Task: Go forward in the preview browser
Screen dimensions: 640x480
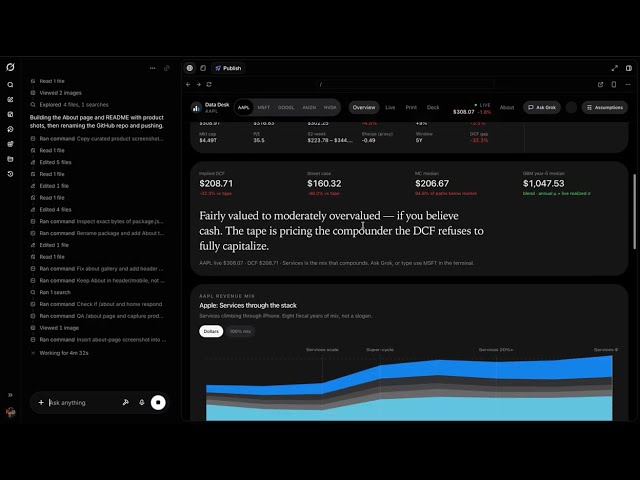Action: pyautogui.click(x=199, y=84)
